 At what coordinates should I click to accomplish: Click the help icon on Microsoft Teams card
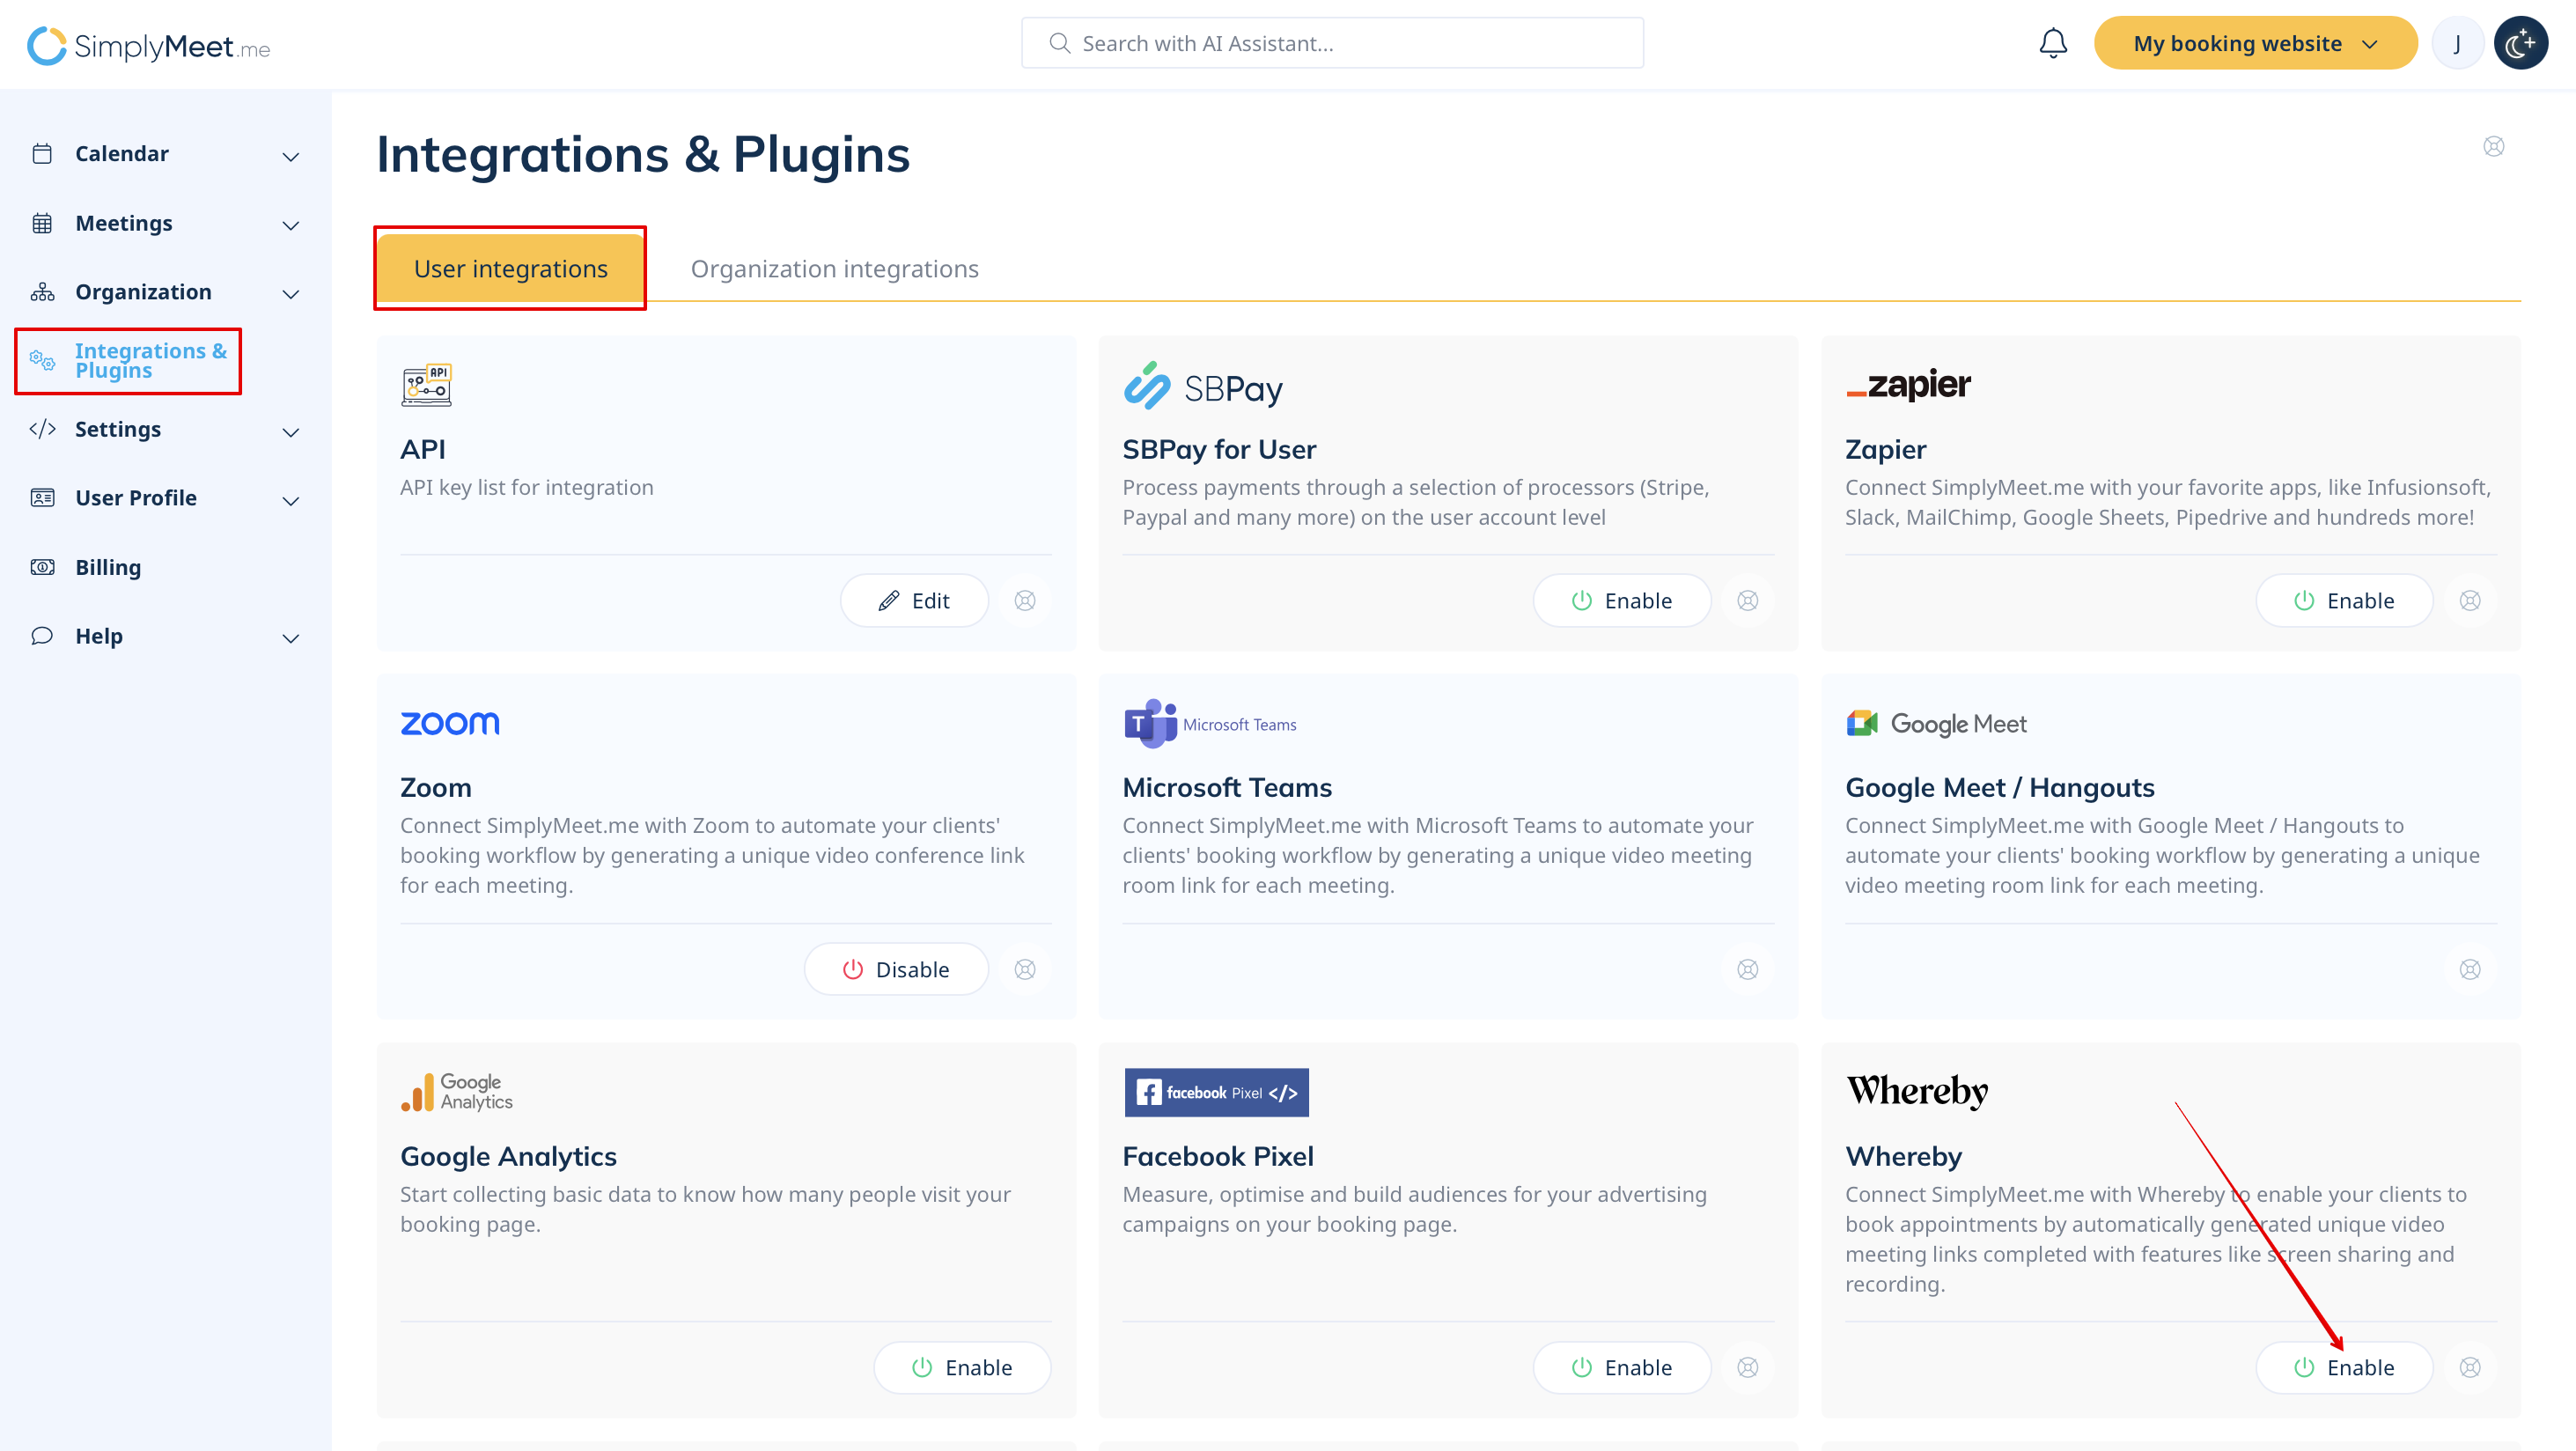[1747, 969]
